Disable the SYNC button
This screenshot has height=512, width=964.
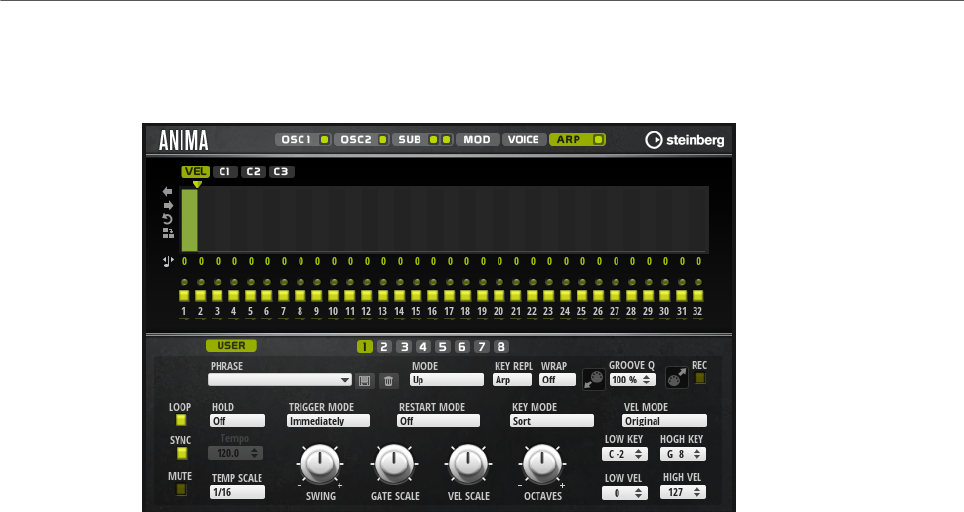point(181,453)
